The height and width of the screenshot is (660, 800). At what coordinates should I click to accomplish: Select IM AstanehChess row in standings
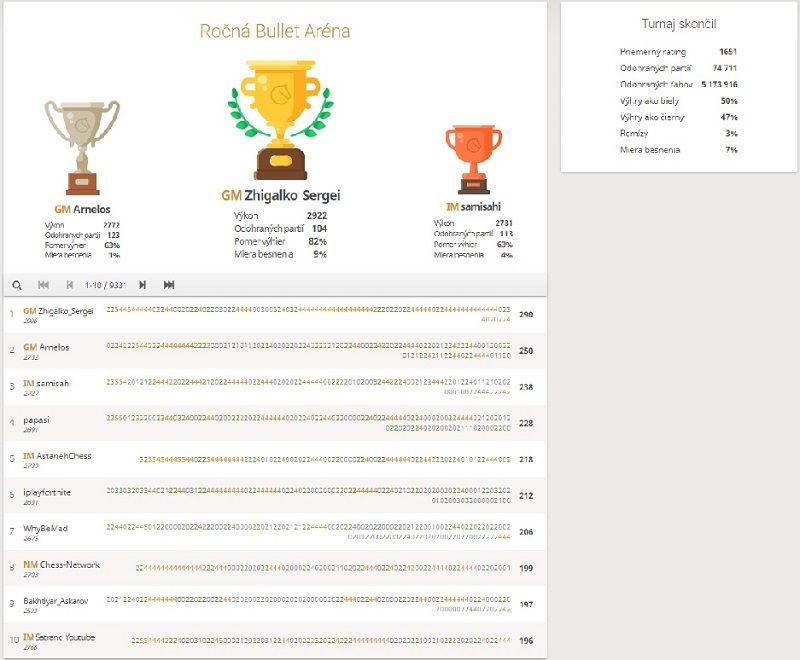pos(57,456)
